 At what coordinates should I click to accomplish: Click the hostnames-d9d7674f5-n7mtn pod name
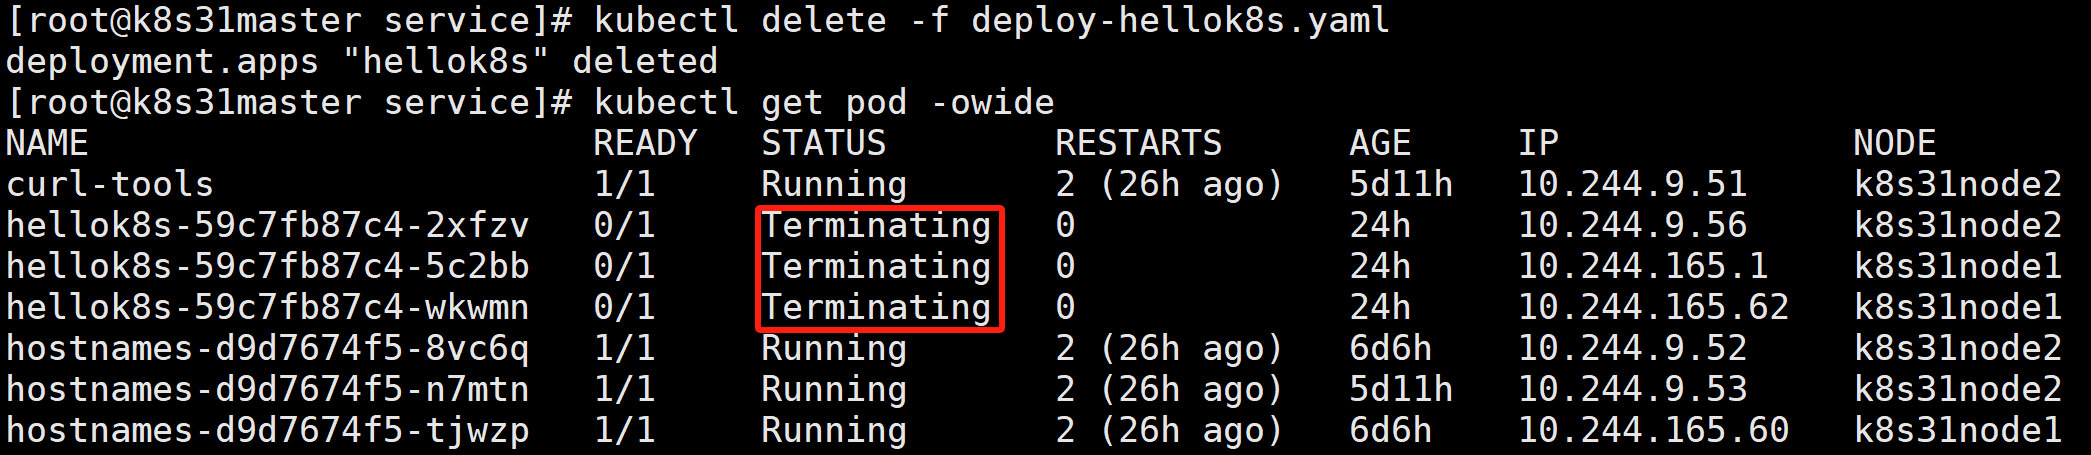[268, 389]
